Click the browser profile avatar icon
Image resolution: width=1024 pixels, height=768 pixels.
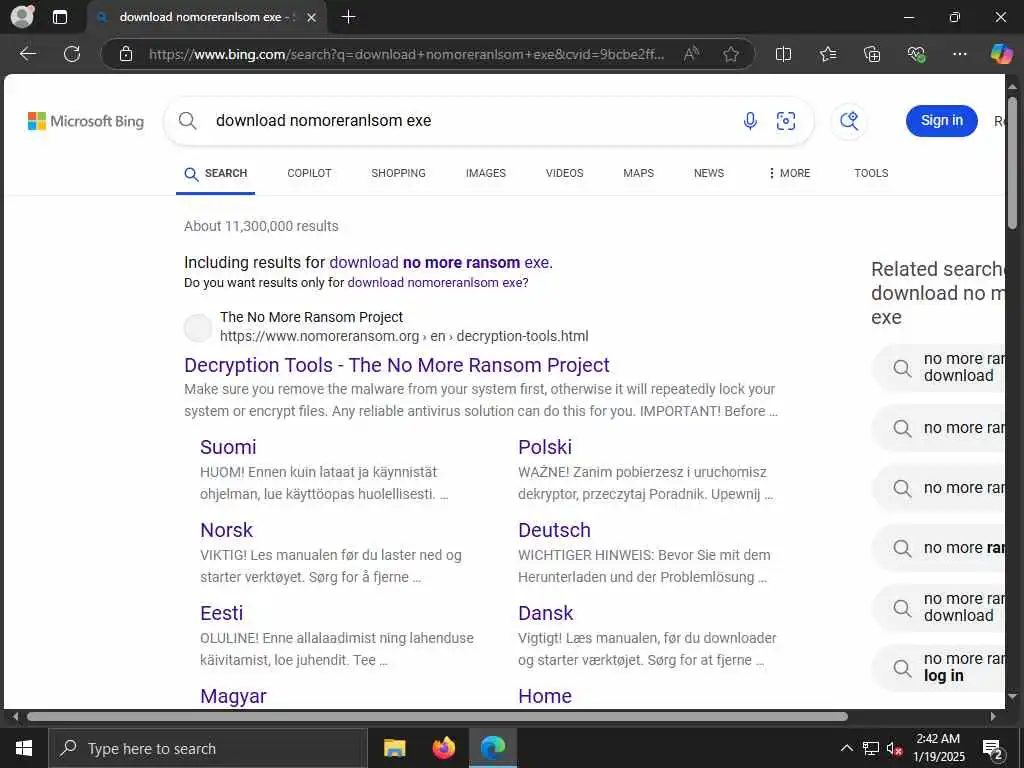tap(23, 17)
